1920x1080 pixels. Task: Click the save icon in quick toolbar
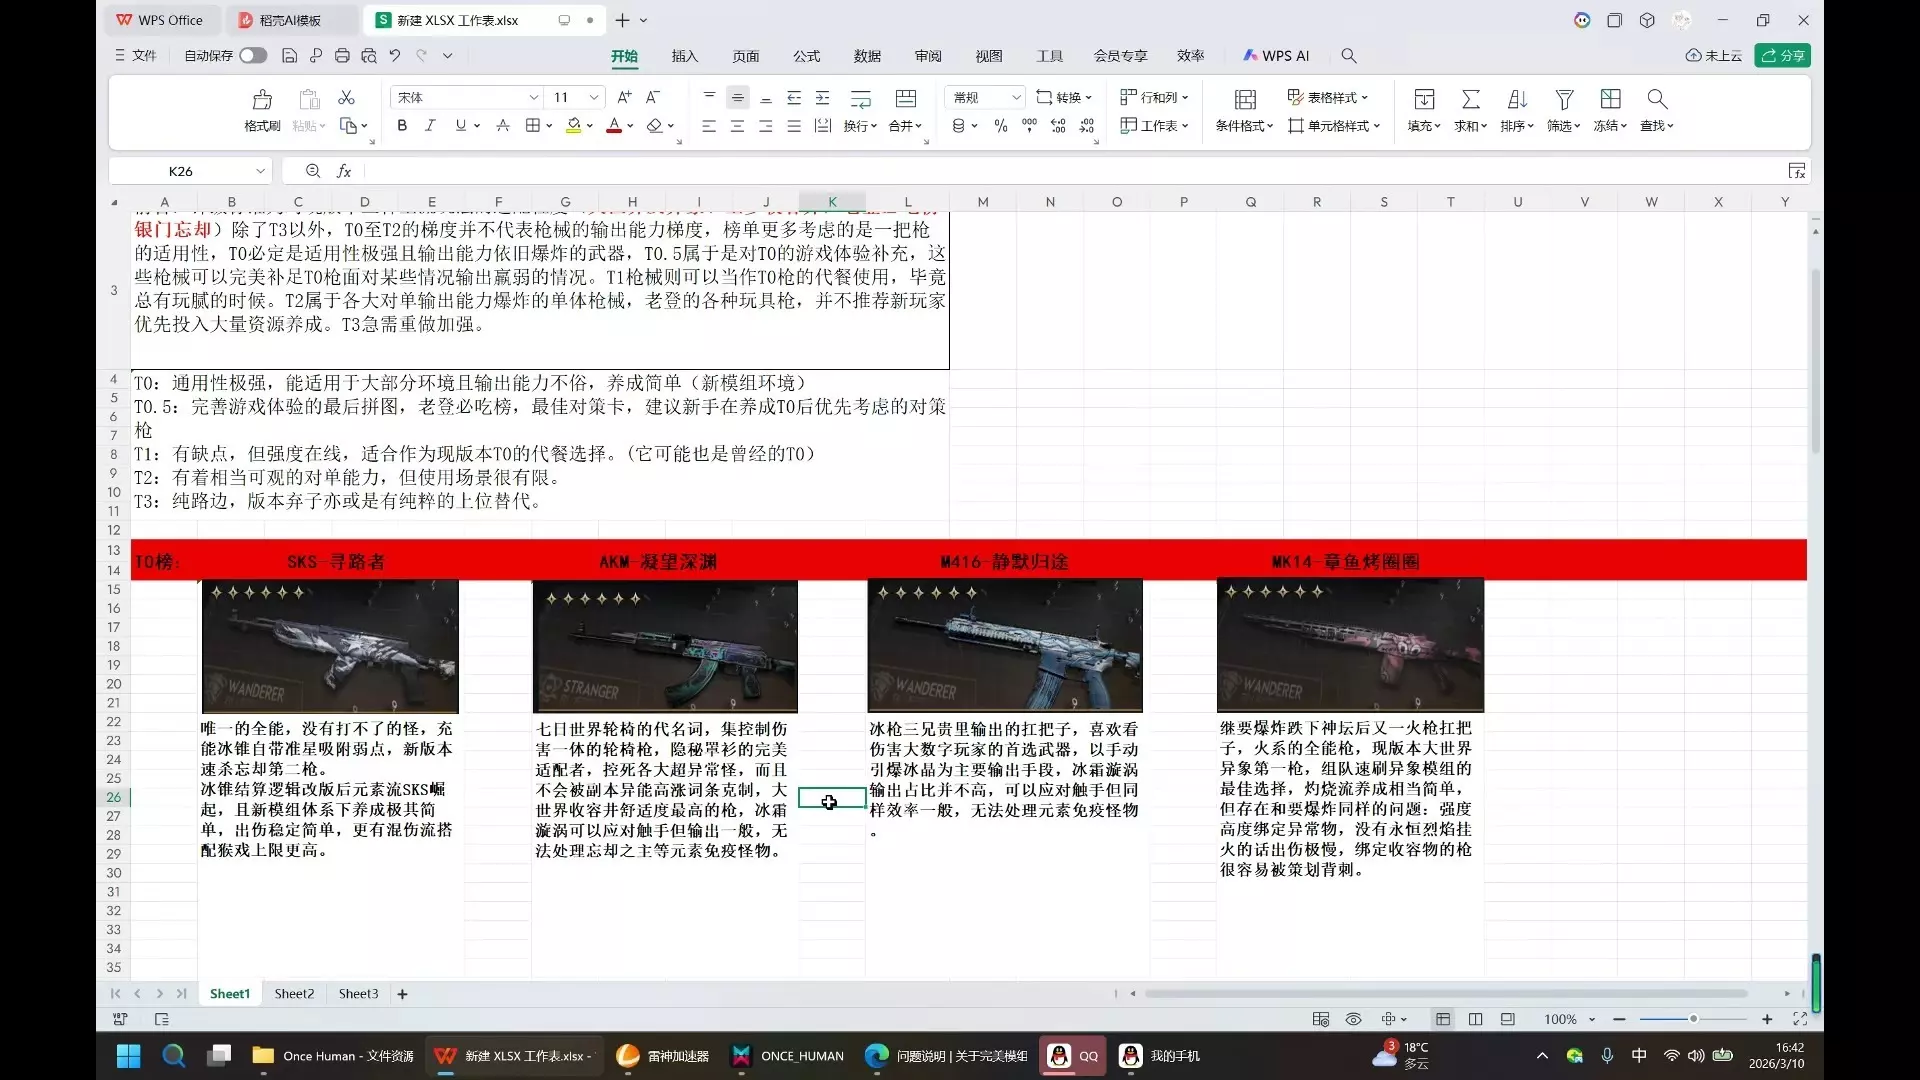click(289, 56)
